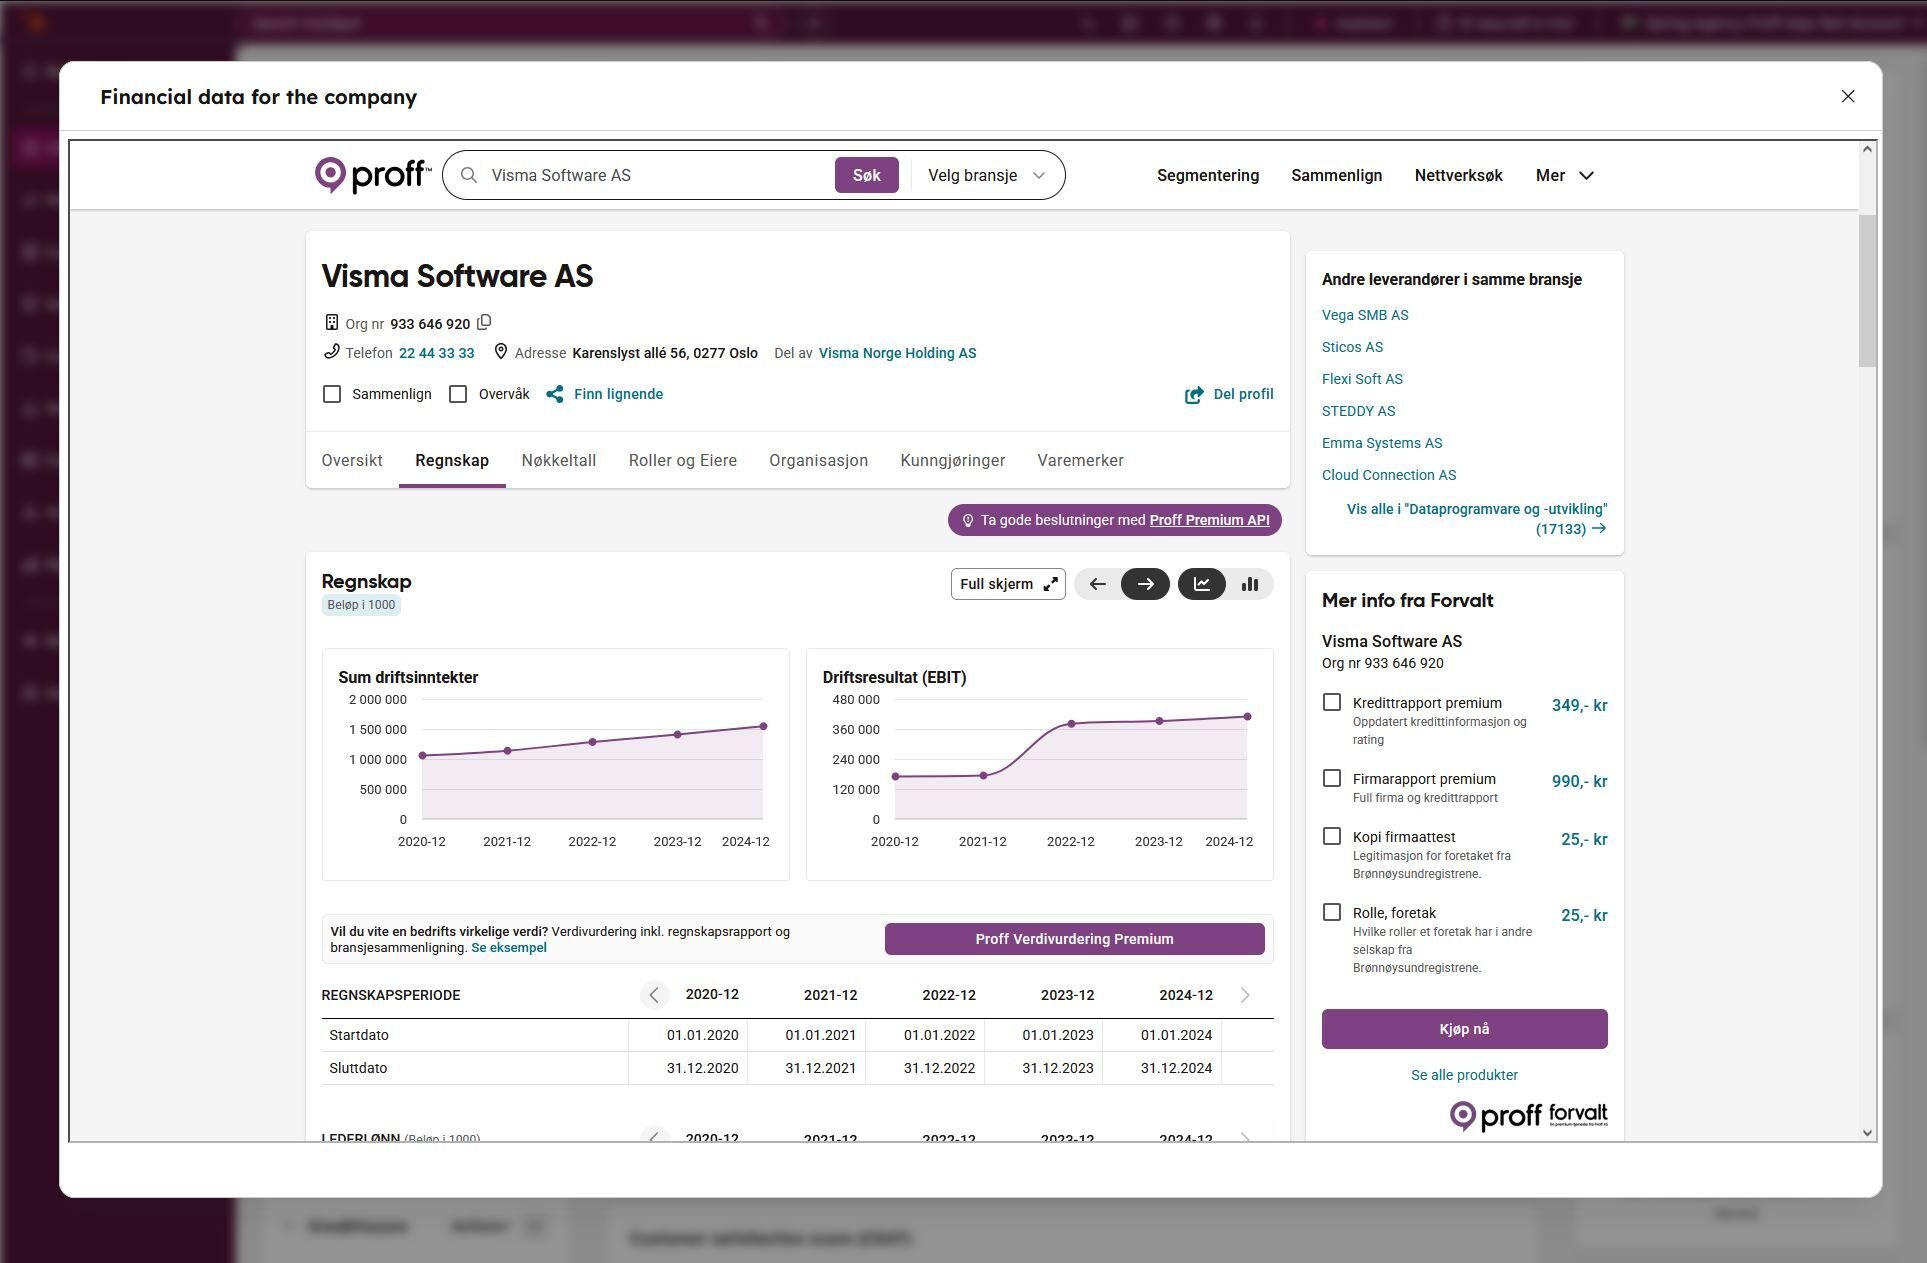Open the Varemerker tab
The width and height of the screenshot is (1927, 1263).
(x=1081, y=460)
